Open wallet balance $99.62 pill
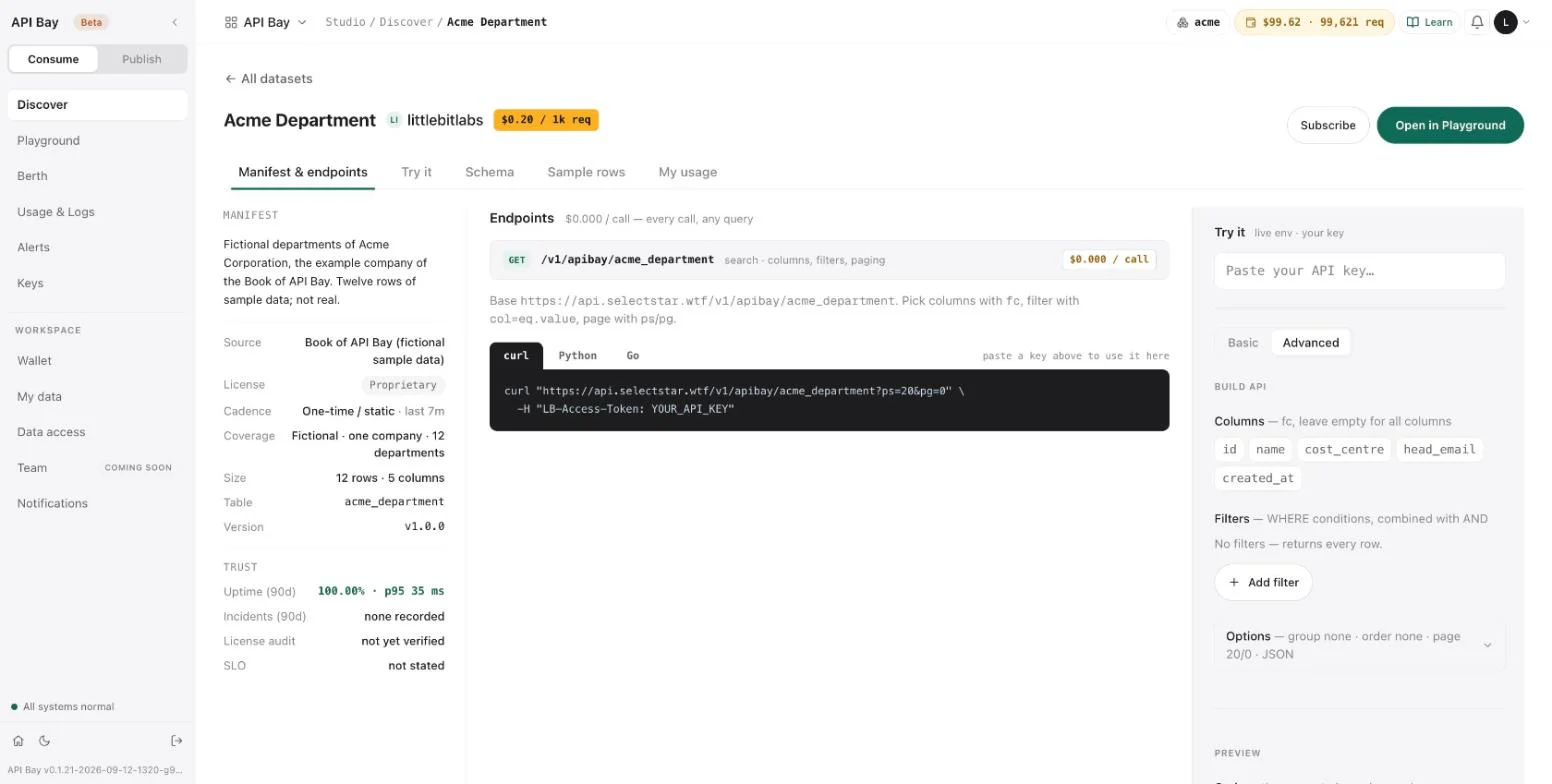 pyautogui.click(x=1314, y=22)
